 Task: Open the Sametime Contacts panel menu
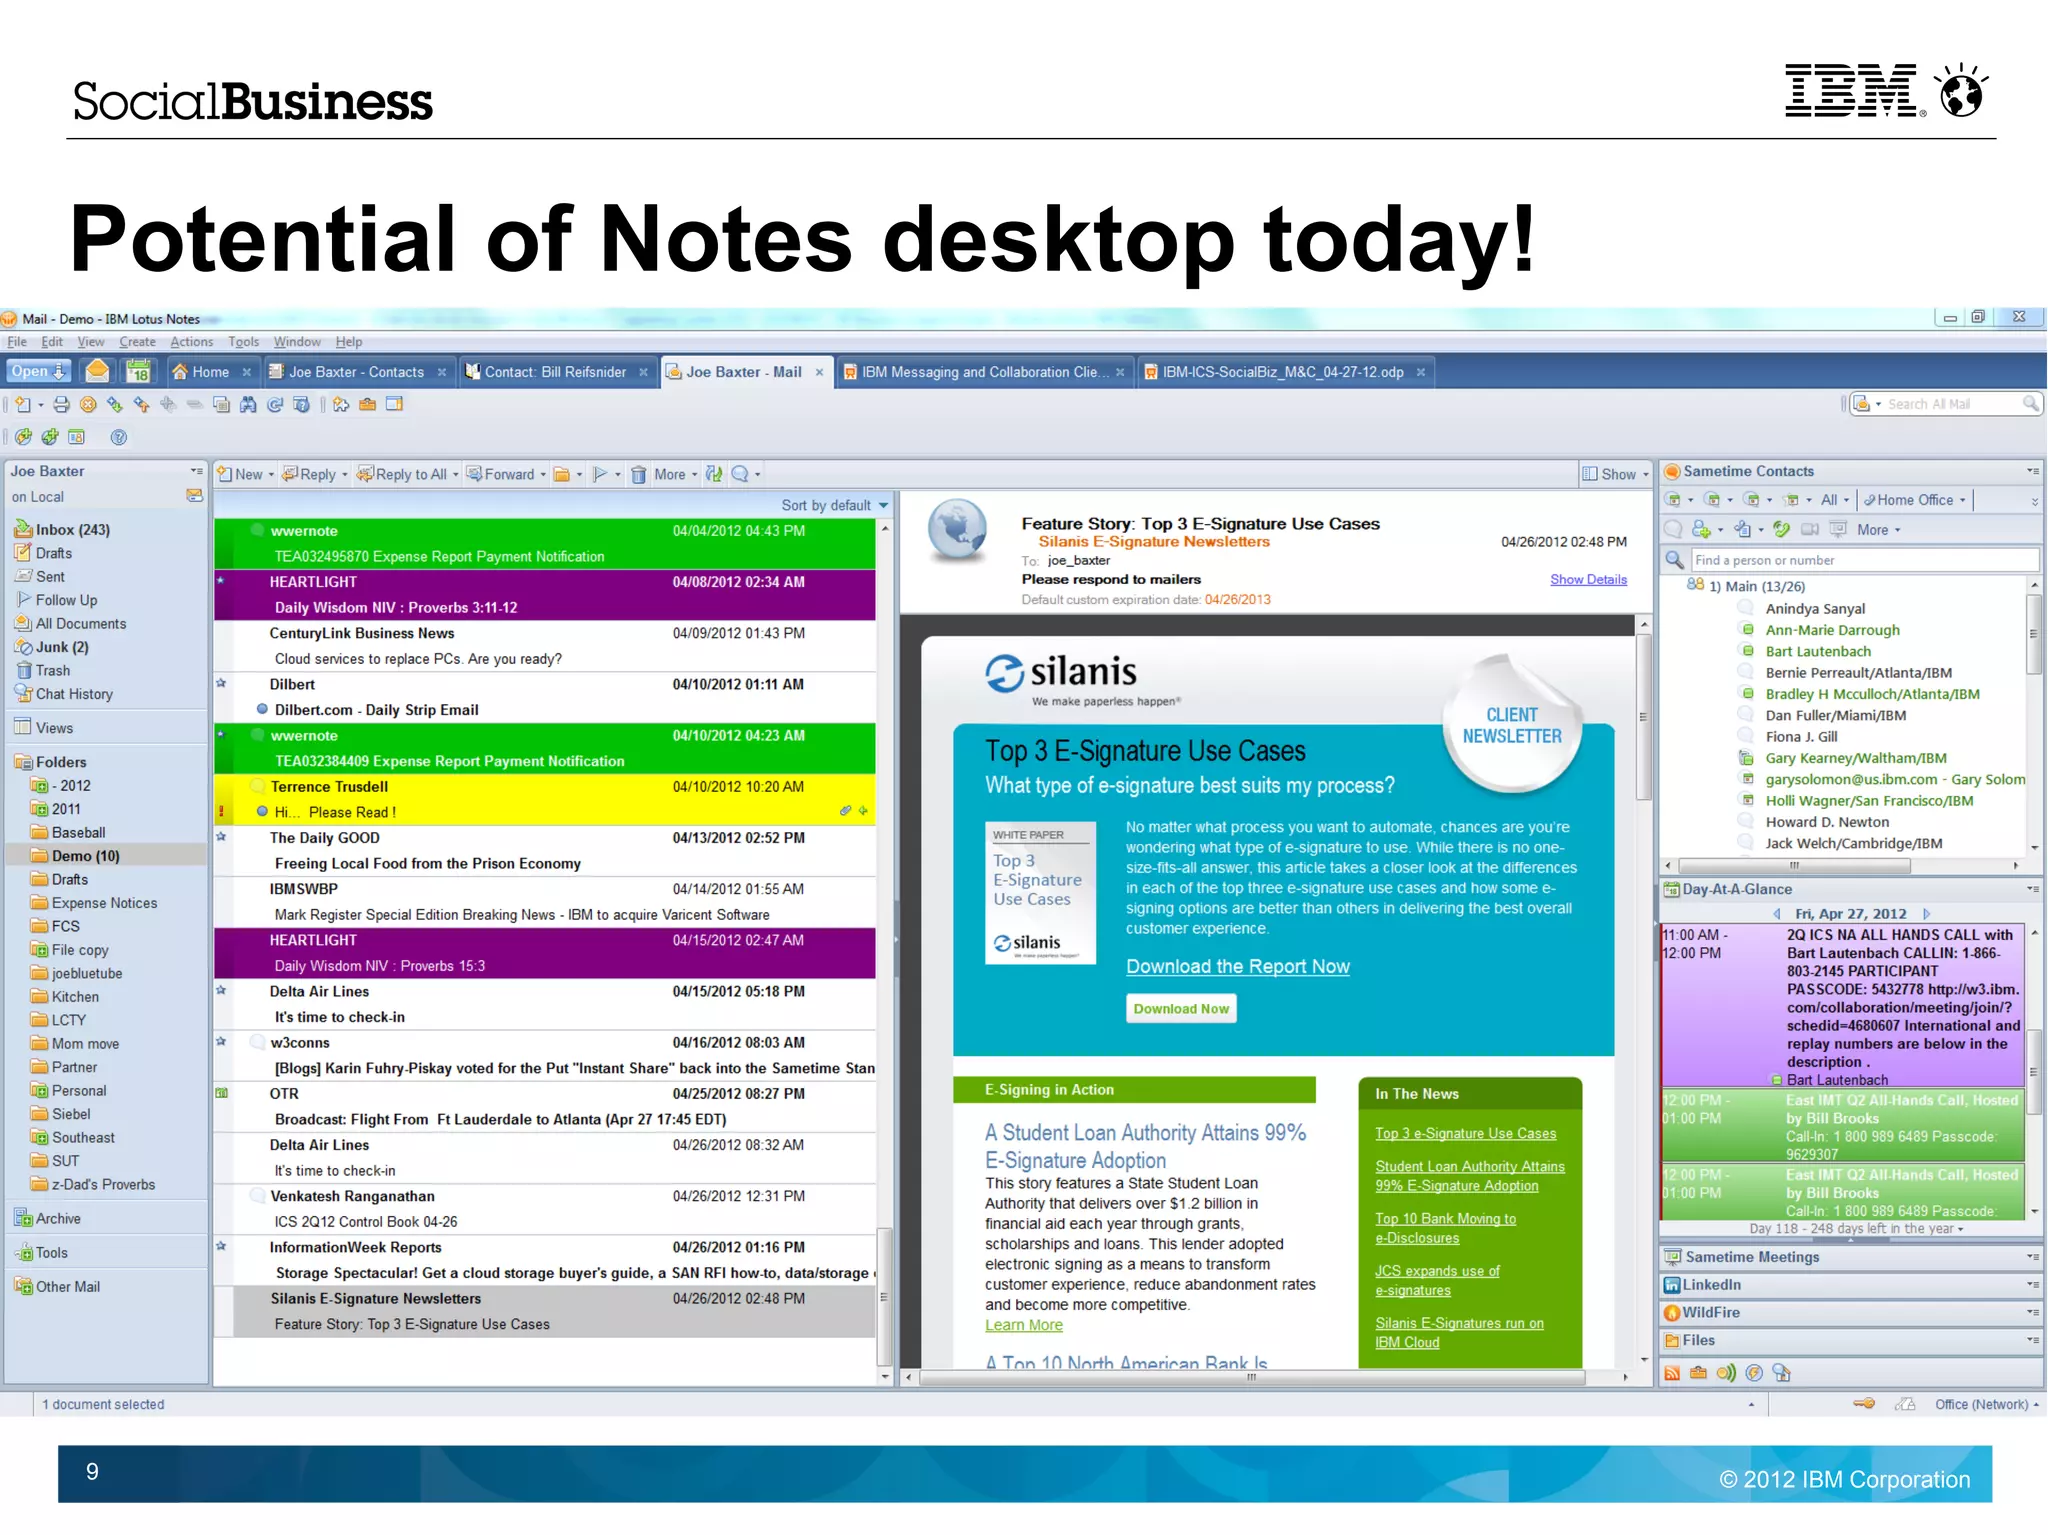point(2032,471)
